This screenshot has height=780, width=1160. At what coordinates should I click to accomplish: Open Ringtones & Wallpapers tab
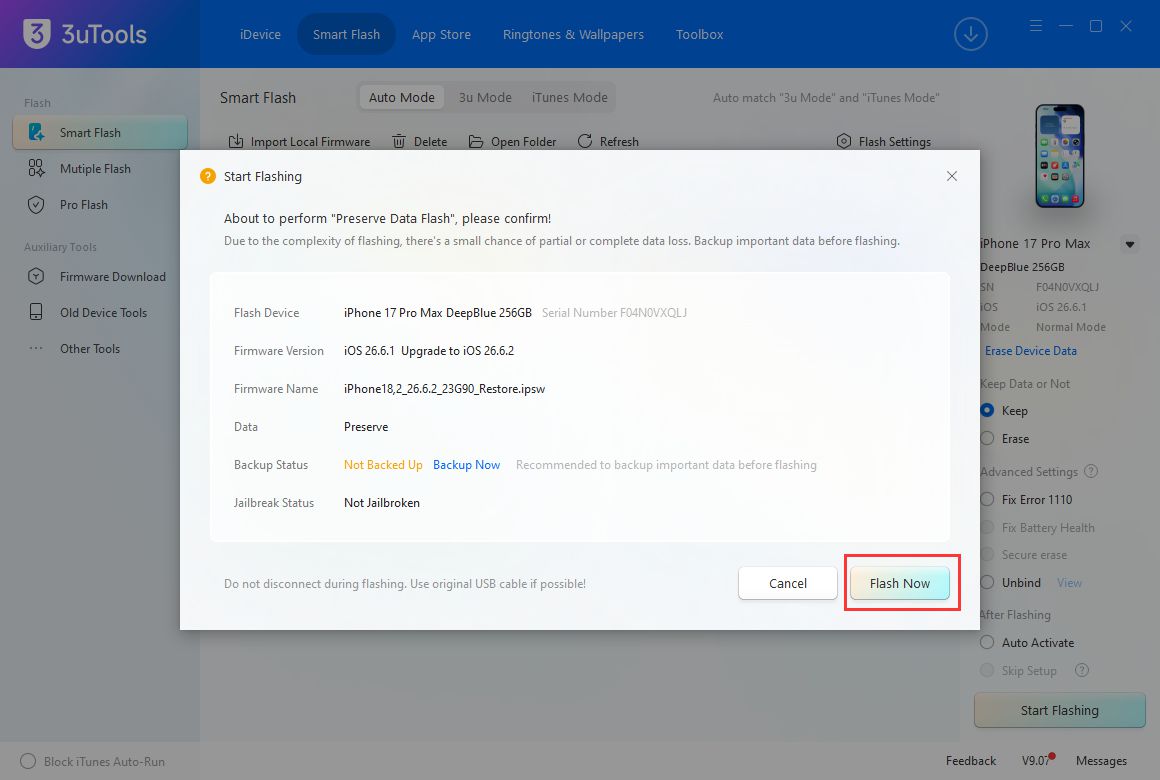573,34
